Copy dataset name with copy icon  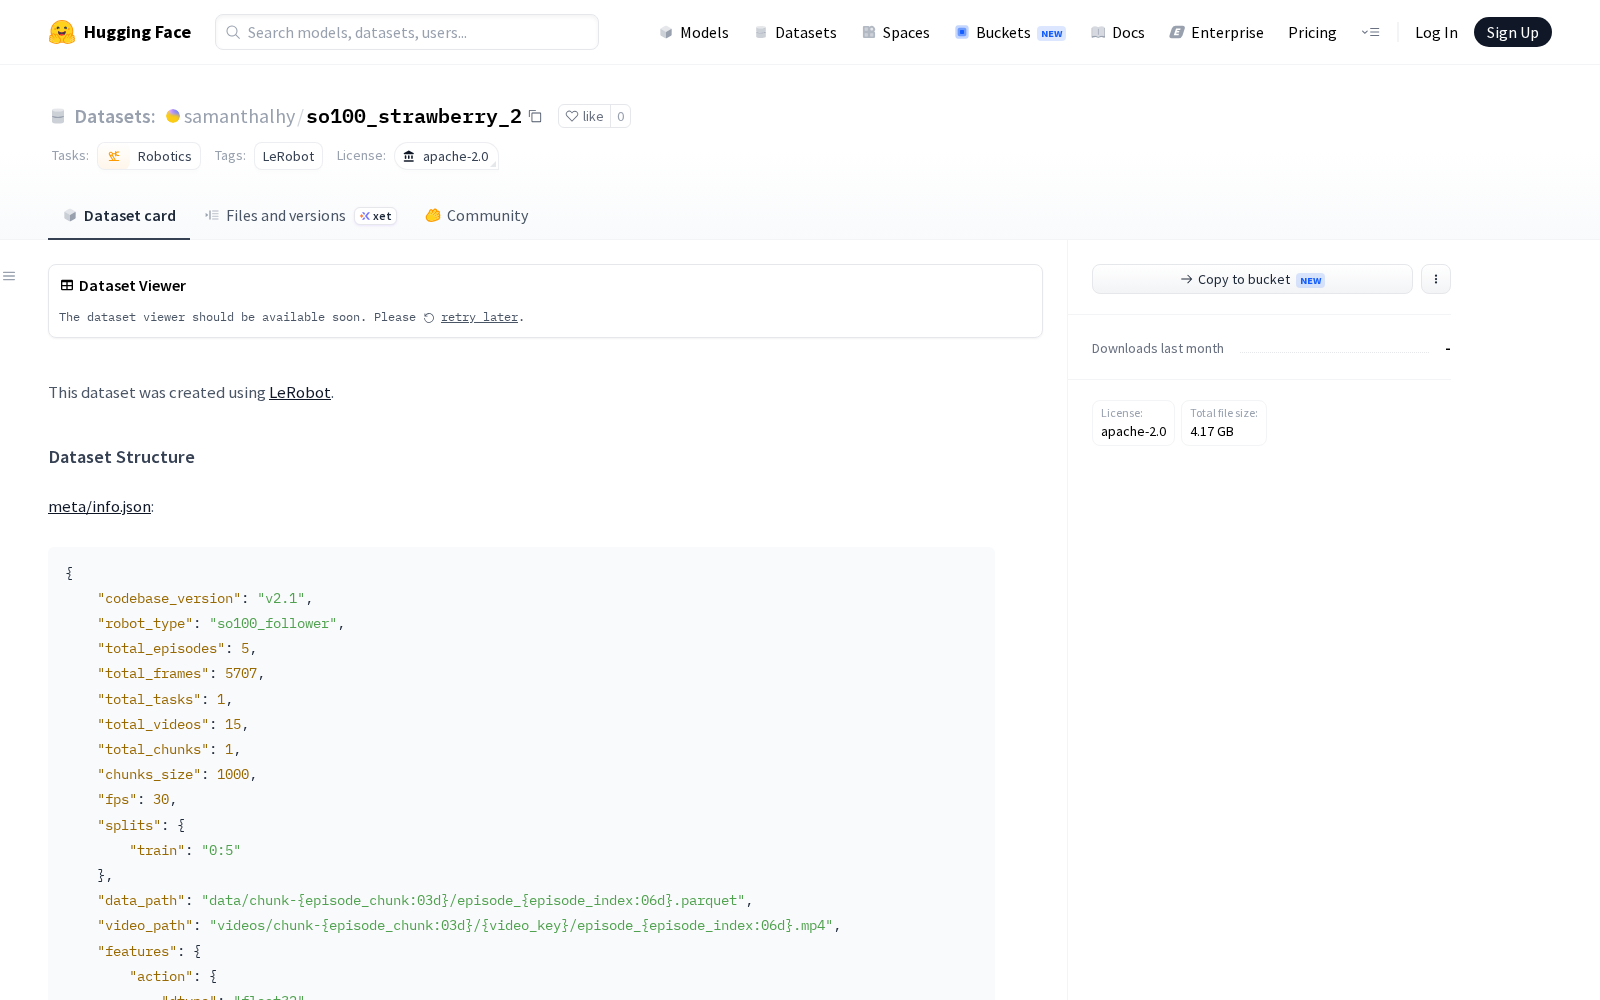click(x=535, y=116)
